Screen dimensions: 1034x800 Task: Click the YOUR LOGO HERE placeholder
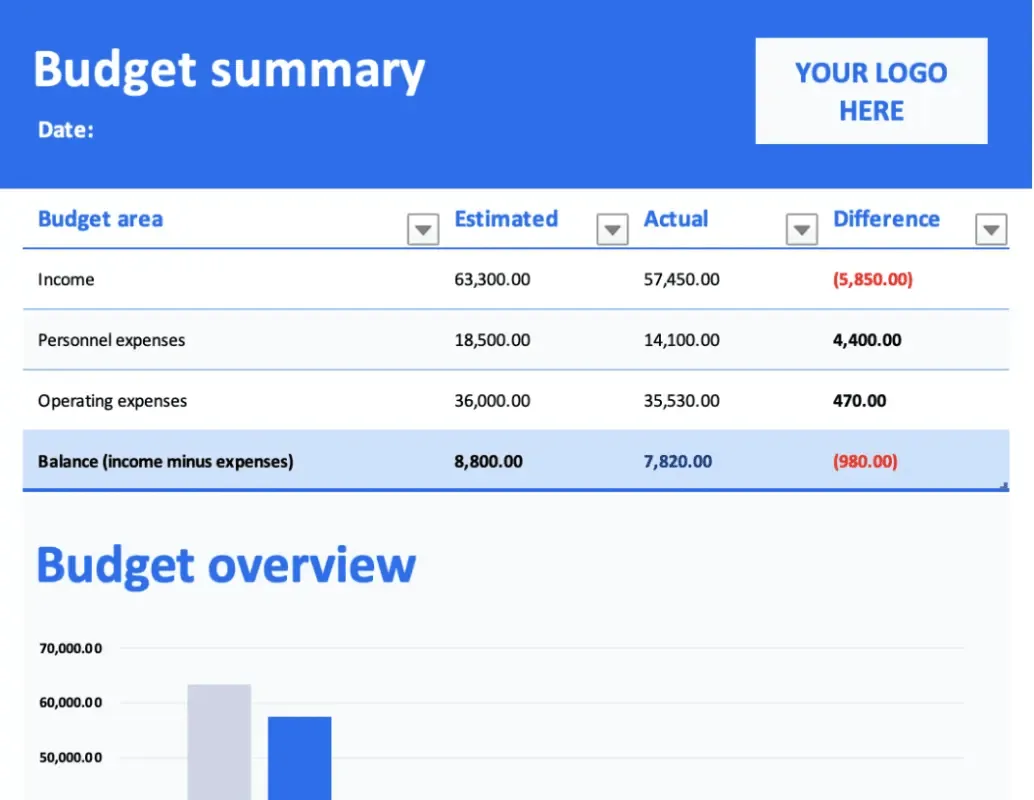tap(871, 91)
